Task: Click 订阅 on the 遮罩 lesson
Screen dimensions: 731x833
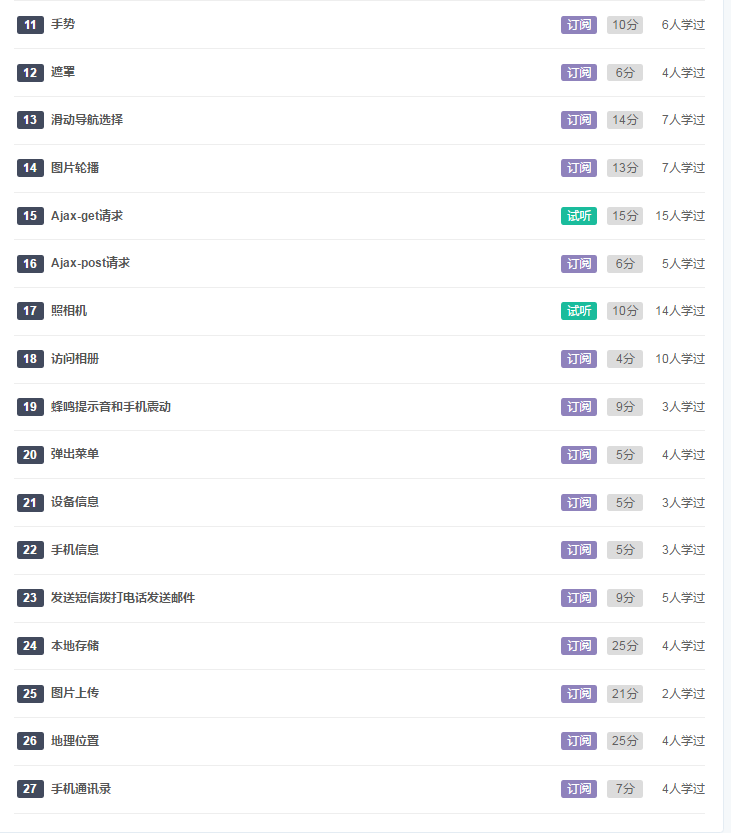Action: (579, 73)
